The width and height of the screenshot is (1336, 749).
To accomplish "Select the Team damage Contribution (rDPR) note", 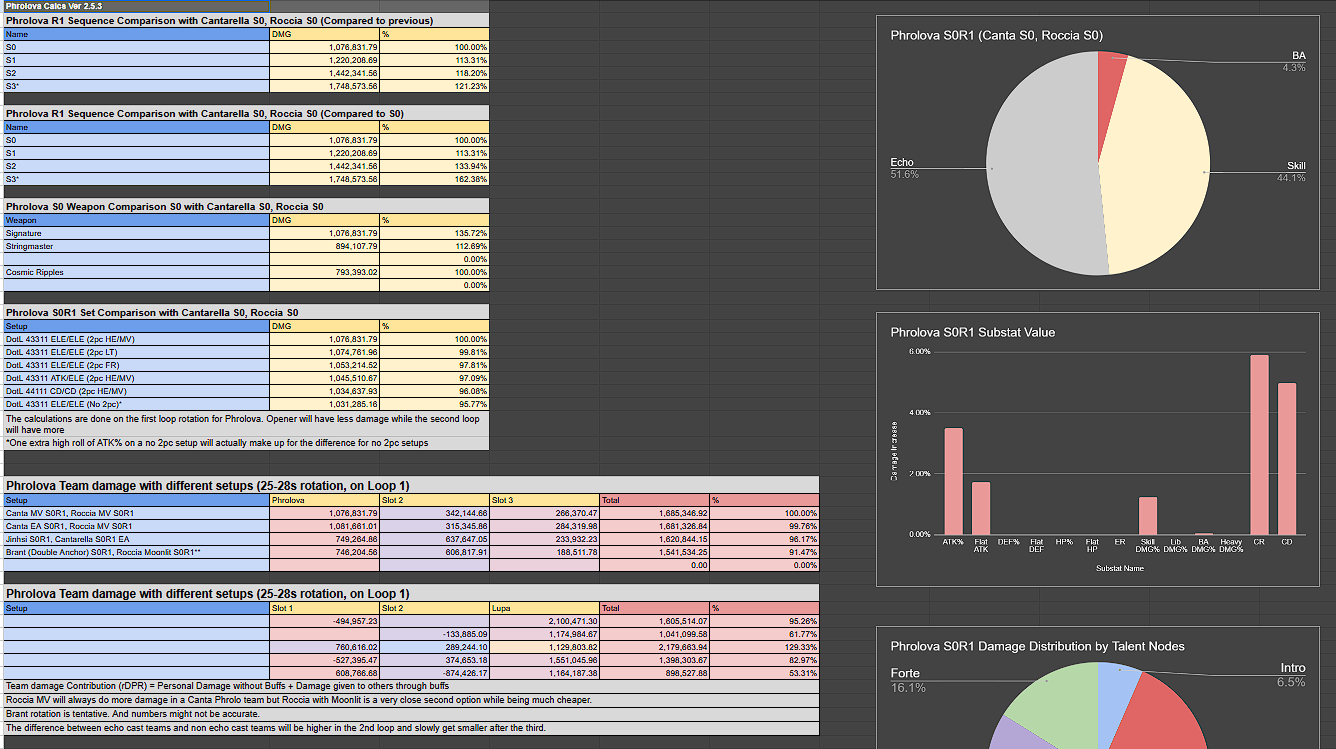I will point(411,686).
